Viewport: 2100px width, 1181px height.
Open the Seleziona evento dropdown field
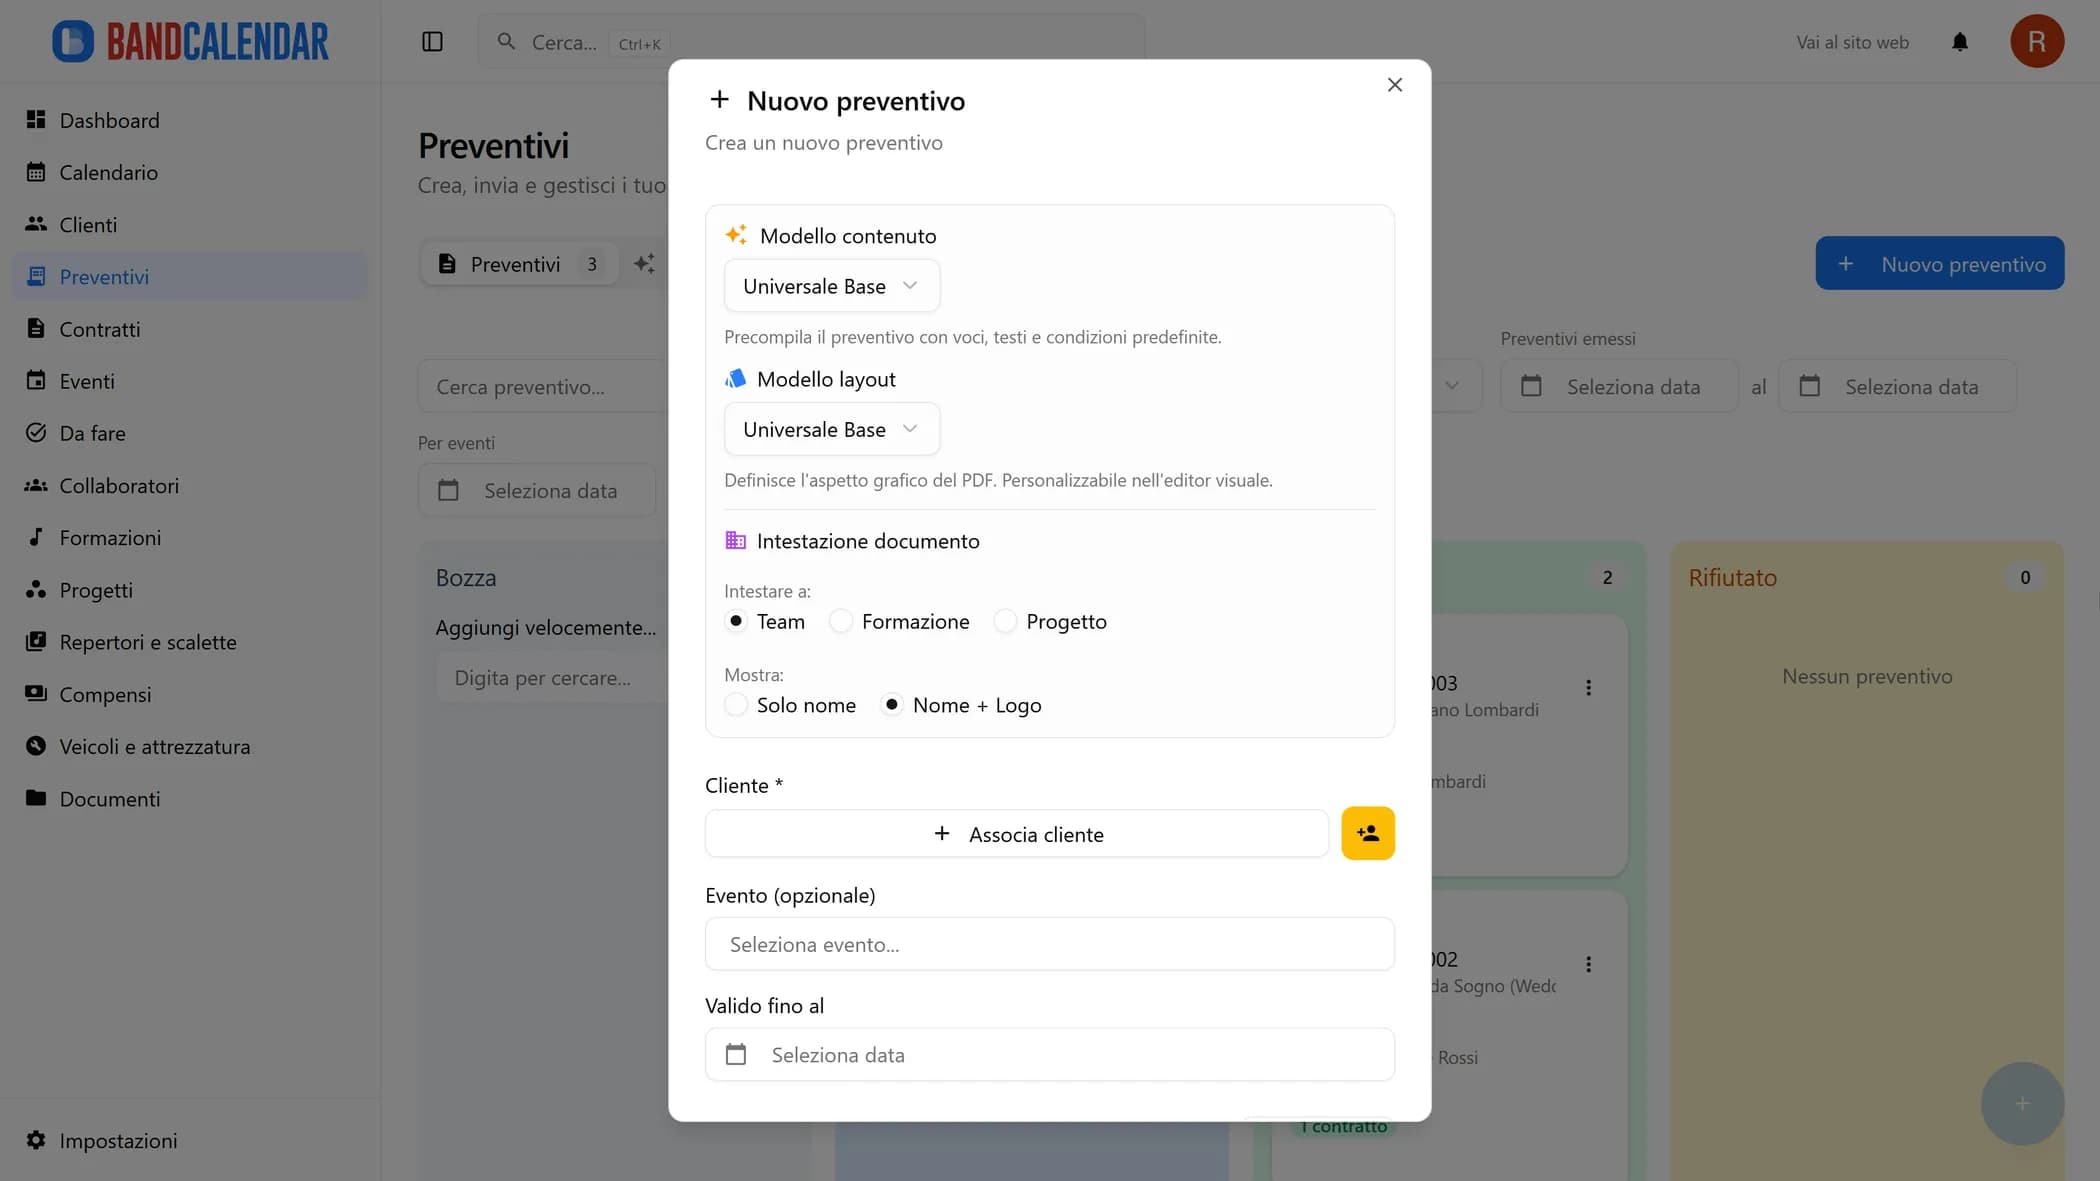(x=1050, y=944)
